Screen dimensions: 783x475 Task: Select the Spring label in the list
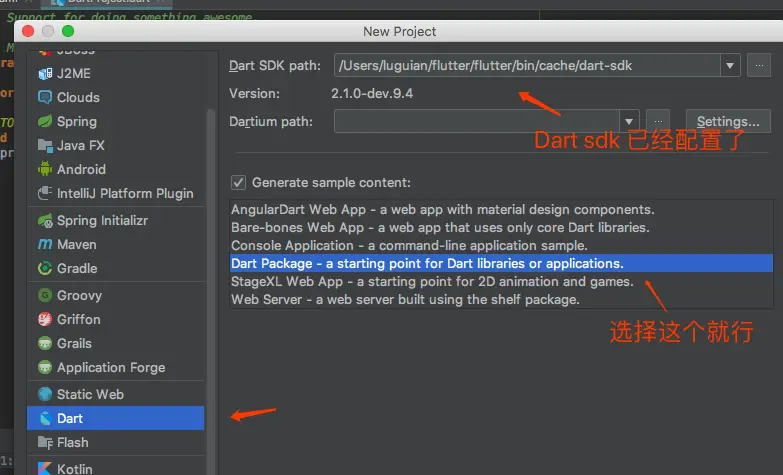(77, 121)
